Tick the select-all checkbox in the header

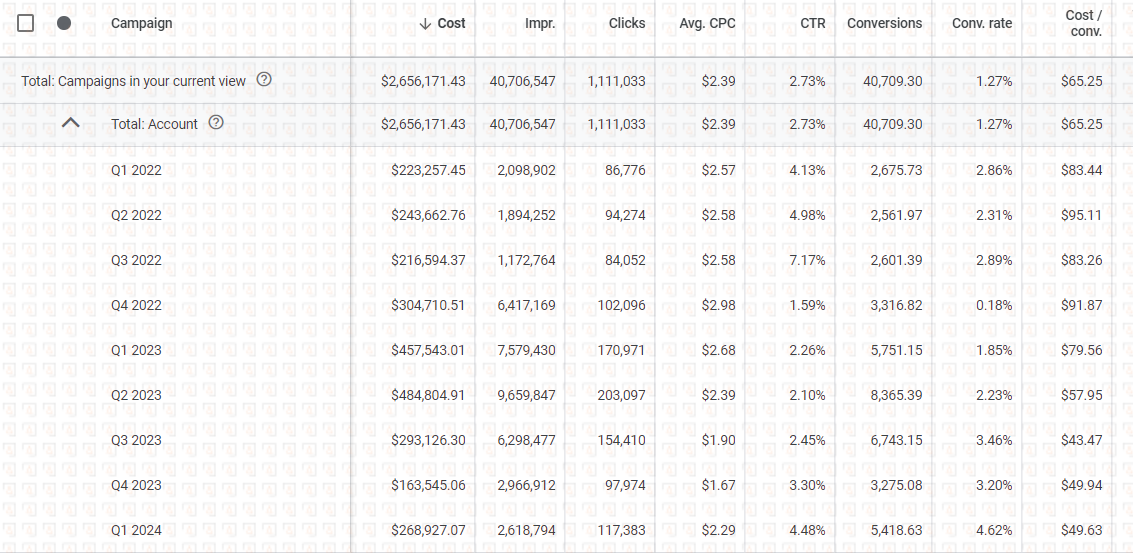click(x=26, y=23)
